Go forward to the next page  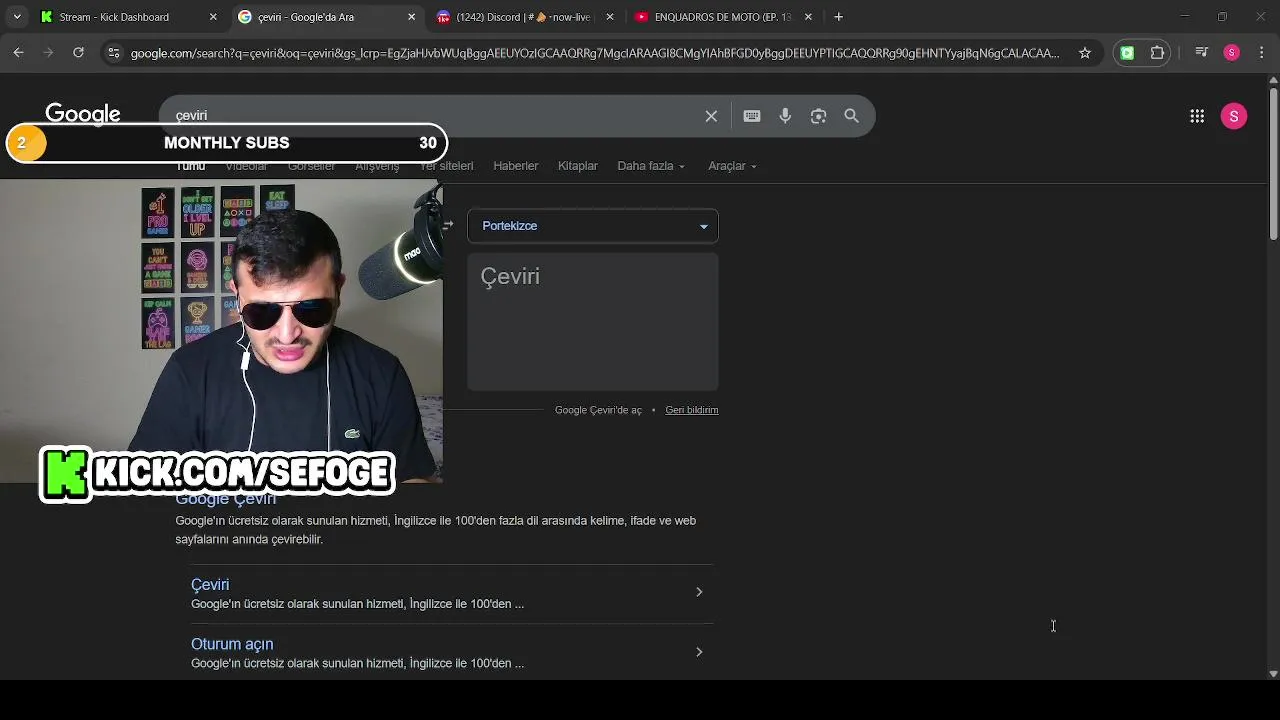coord(48,53)
